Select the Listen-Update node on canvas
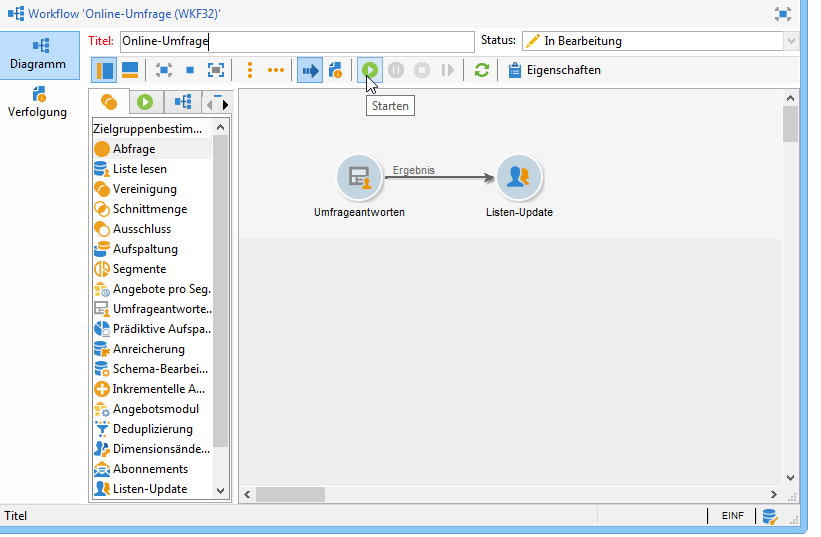This screenshot has height=537, width=821. tap(518, 178)
